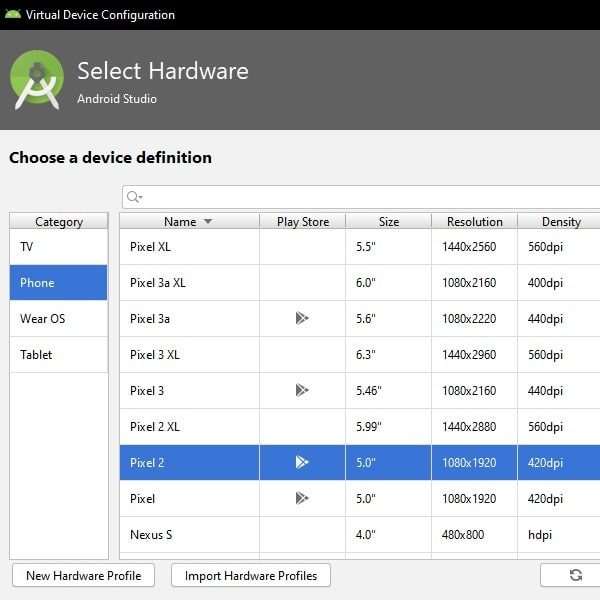
Task: Click the 1080x2220 resolution cell
Action: pos(474,319)
